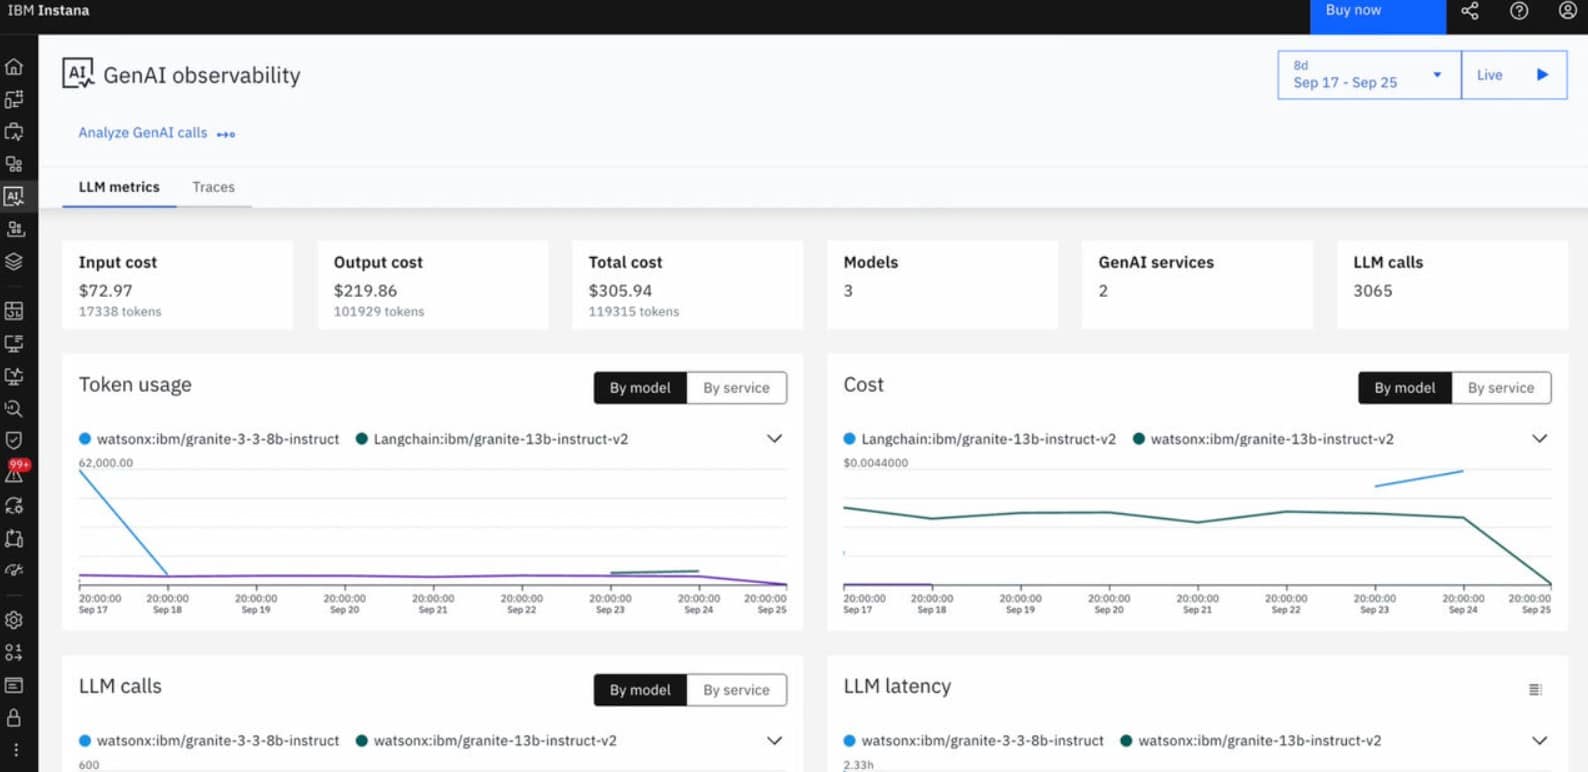Select By service in Cost panel

tap(1500, 388)
